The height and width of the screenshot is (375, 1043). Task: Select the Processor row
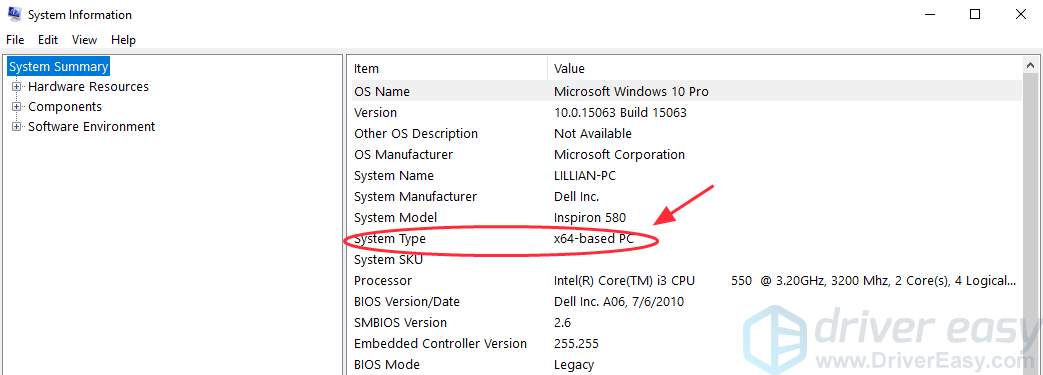point(686,281)
